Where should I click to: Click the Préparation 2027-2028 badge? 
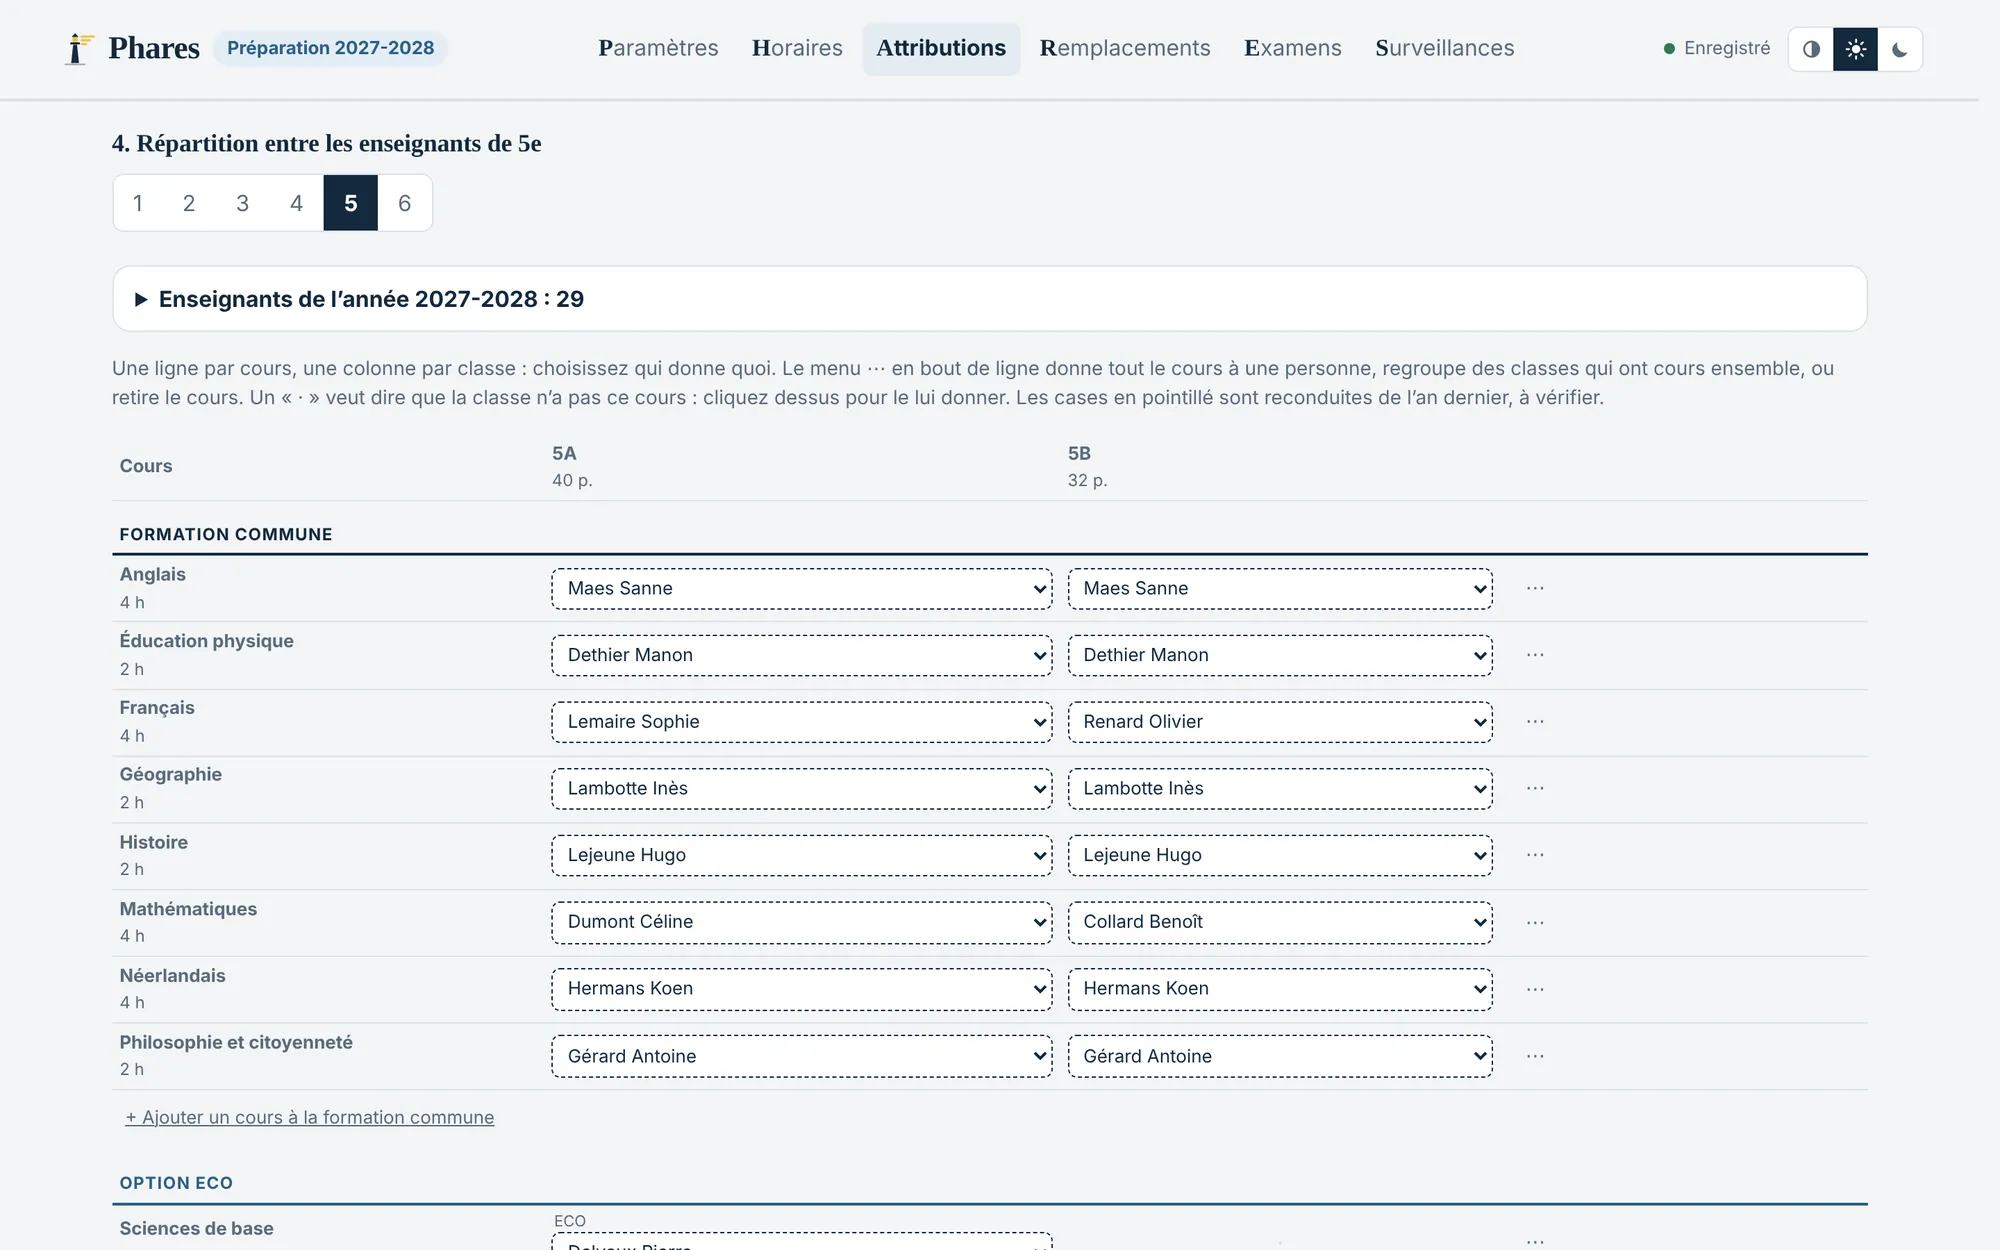(330, 48)
